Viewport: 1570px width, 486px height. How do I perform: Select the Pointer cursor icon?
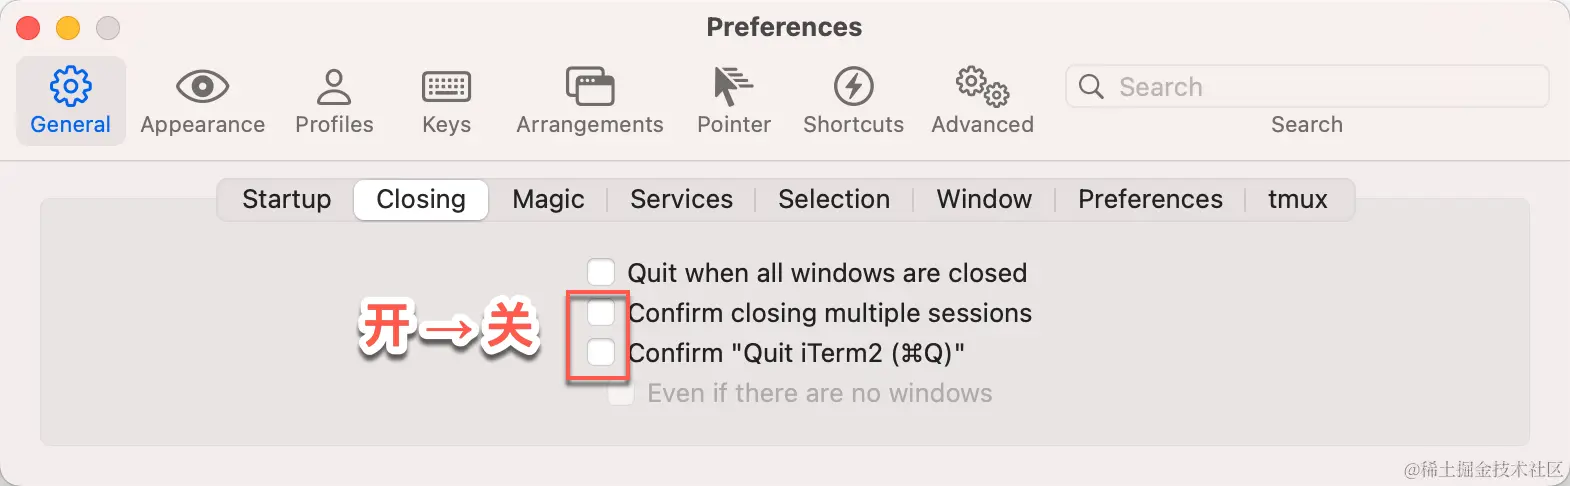pyautogui.click(x=733, y=87)
